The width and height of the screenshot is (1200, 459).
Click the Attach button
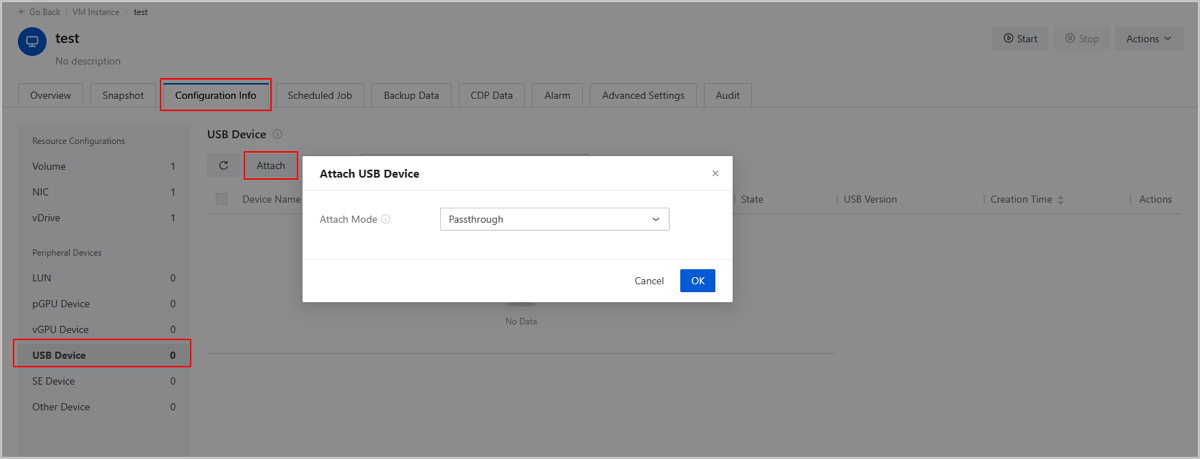[271, 166]
